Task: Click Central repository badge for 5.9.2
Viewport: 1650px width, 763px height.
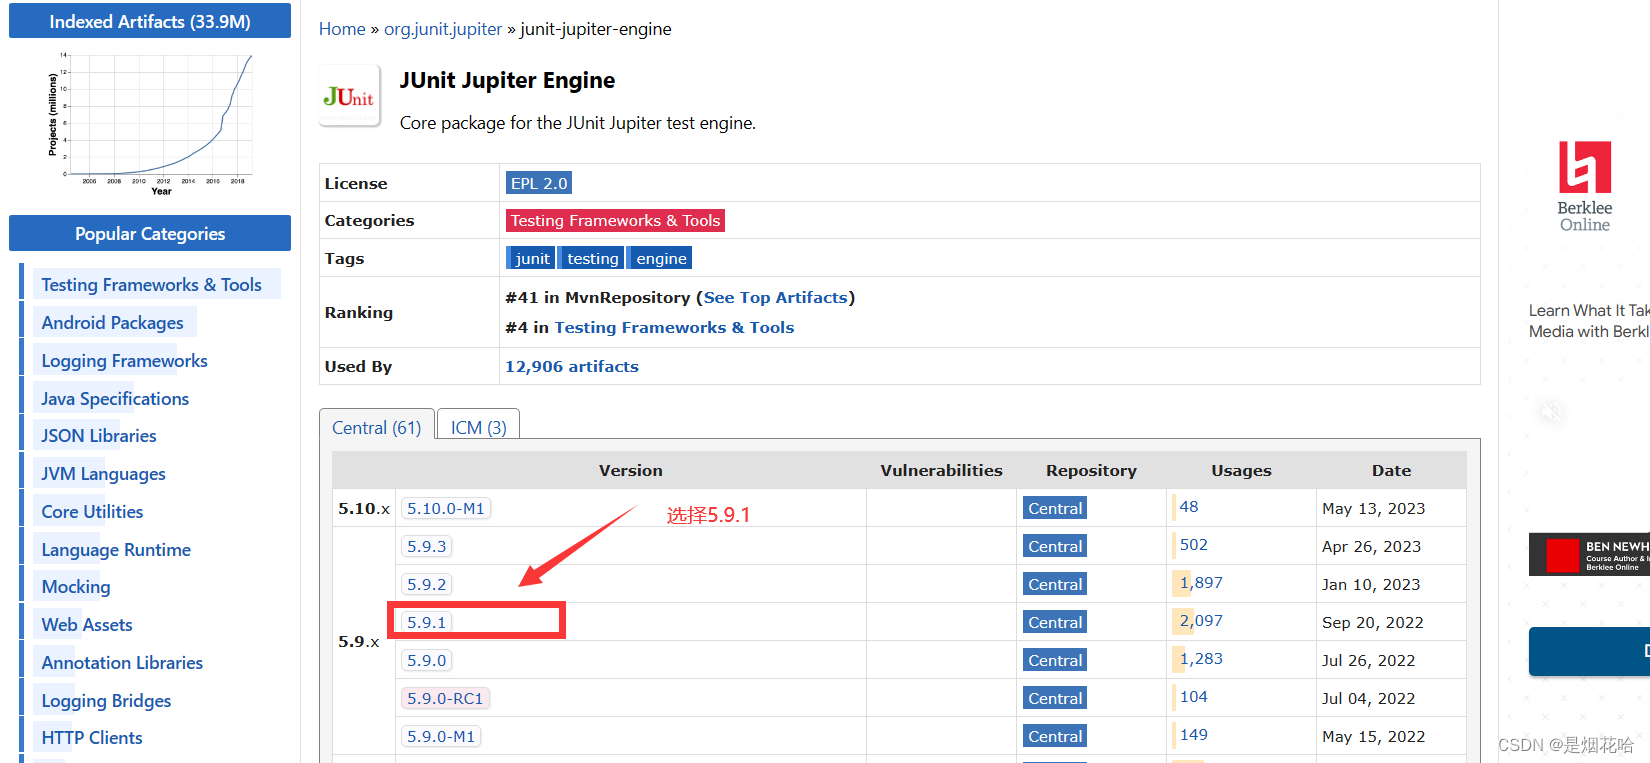Action: [x=1055, y=584]
